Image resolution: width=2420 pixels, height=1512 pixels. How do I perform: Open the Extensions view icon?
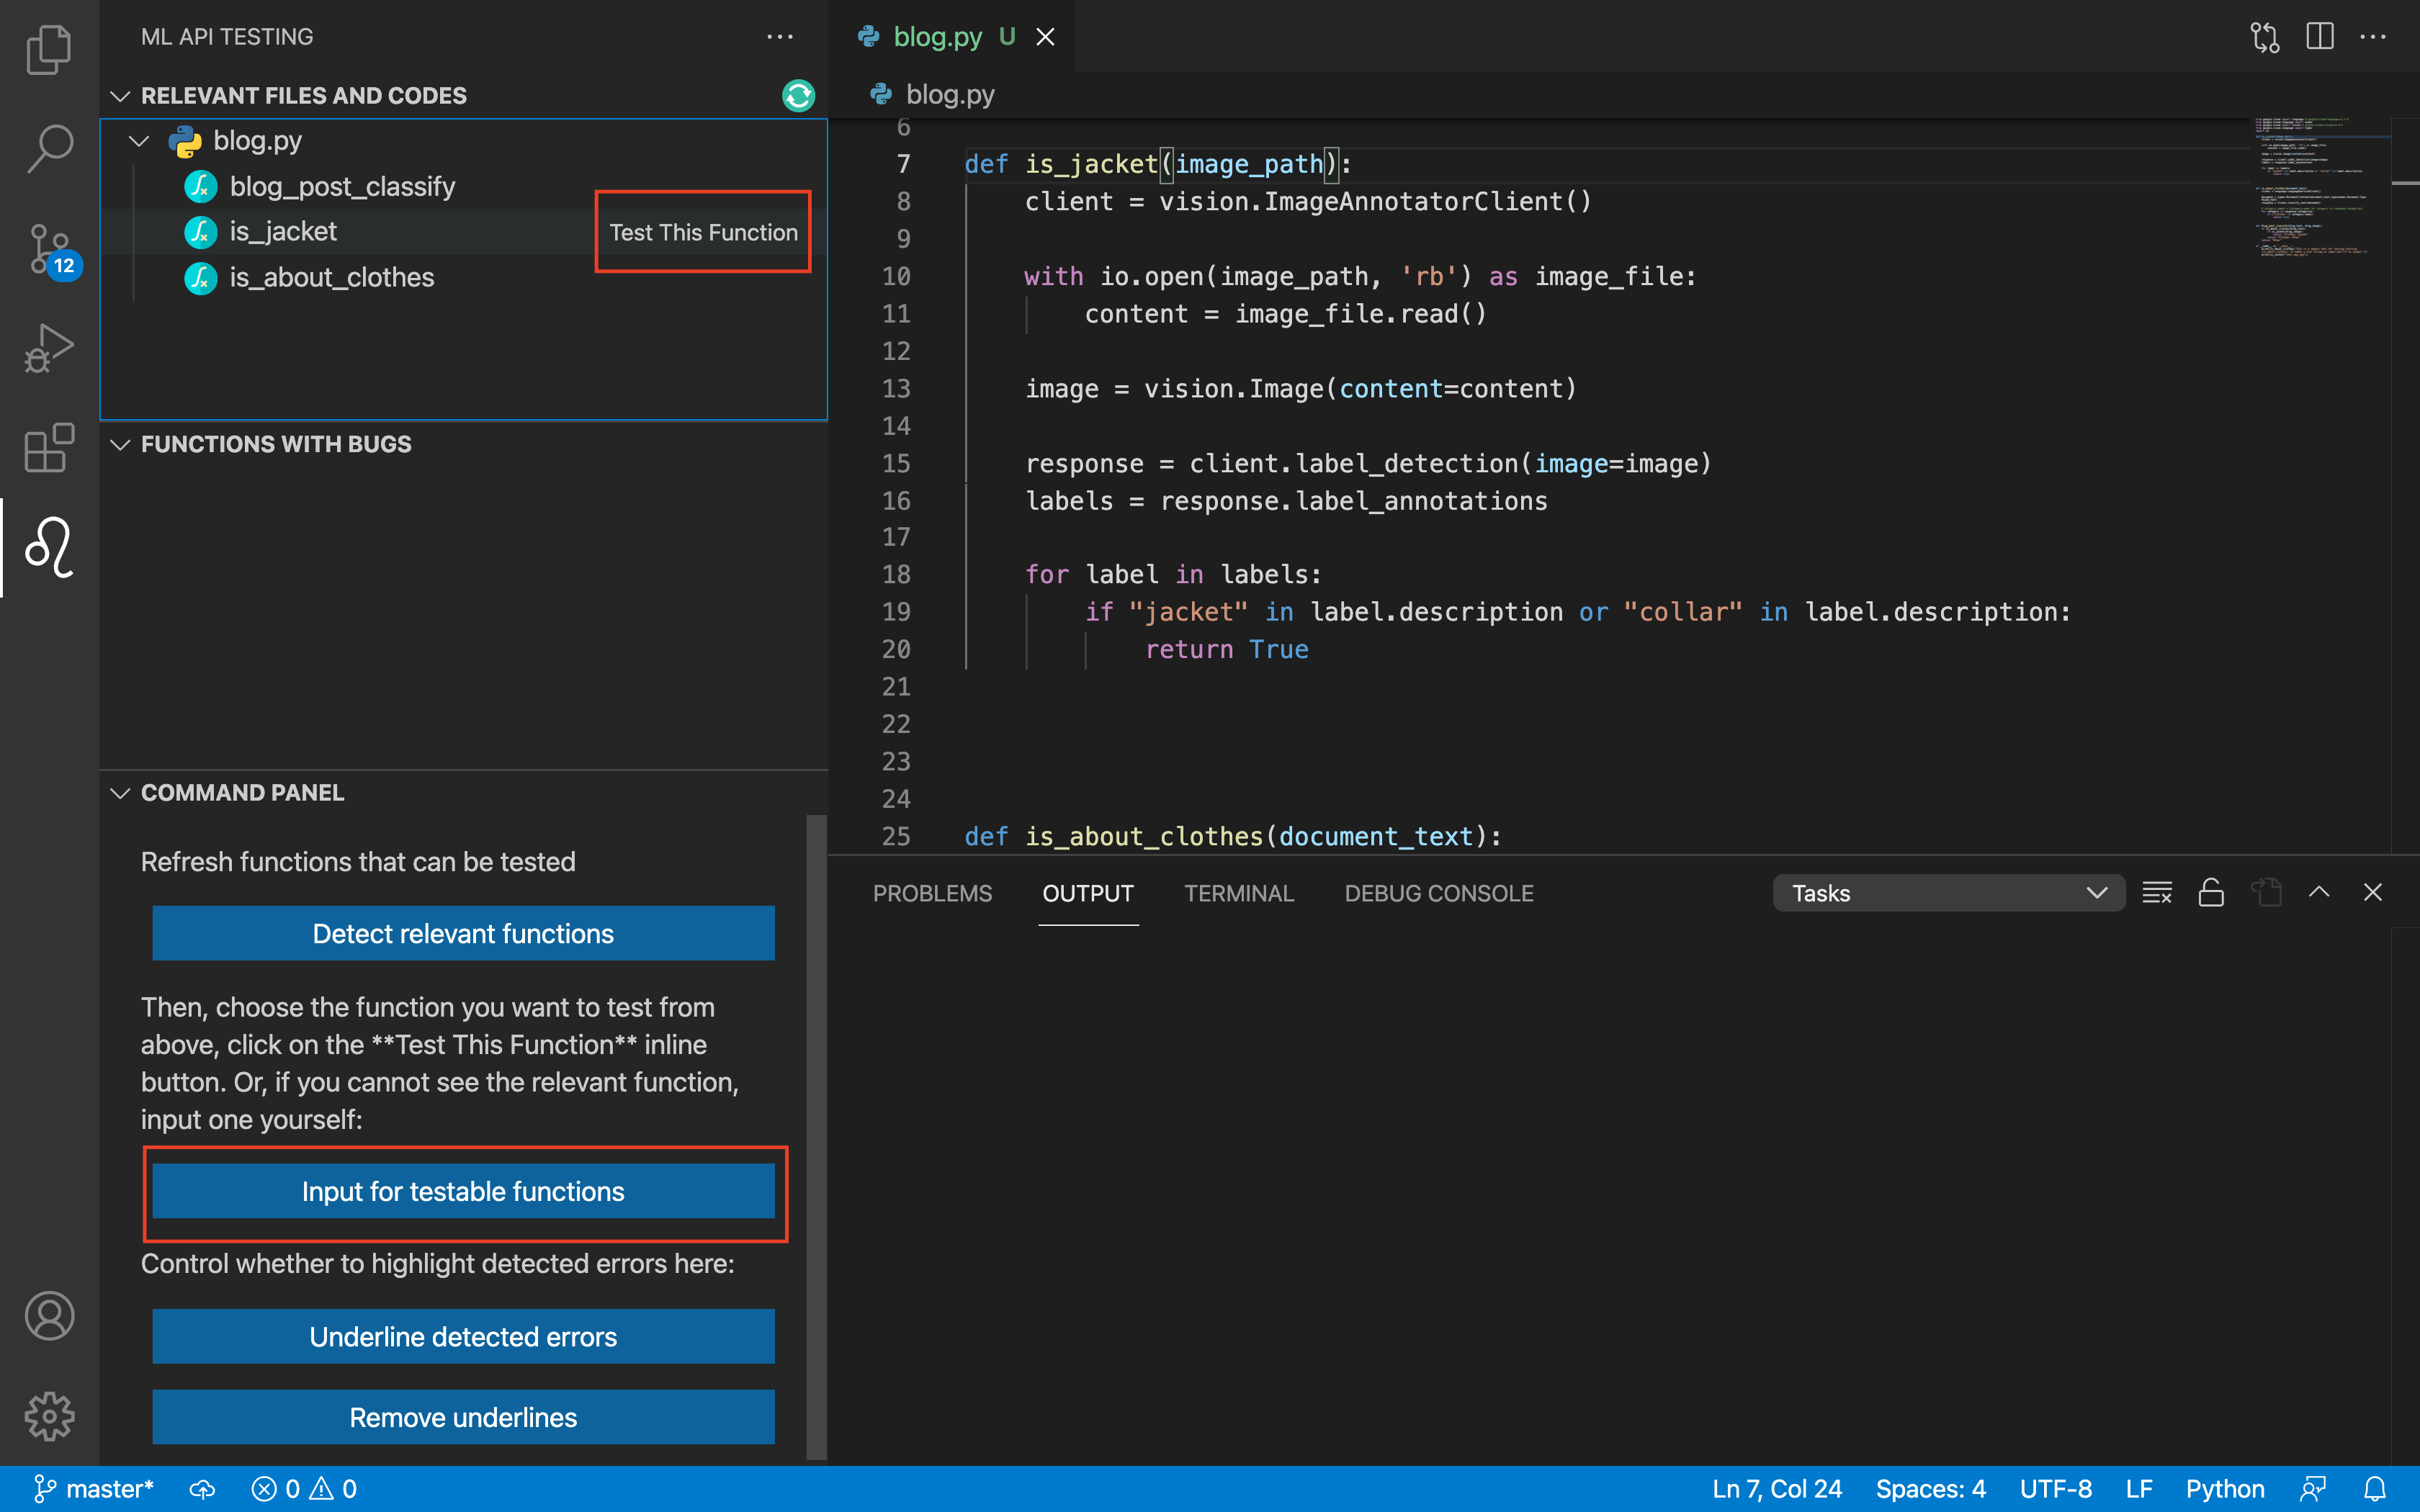tap(48, 447)
